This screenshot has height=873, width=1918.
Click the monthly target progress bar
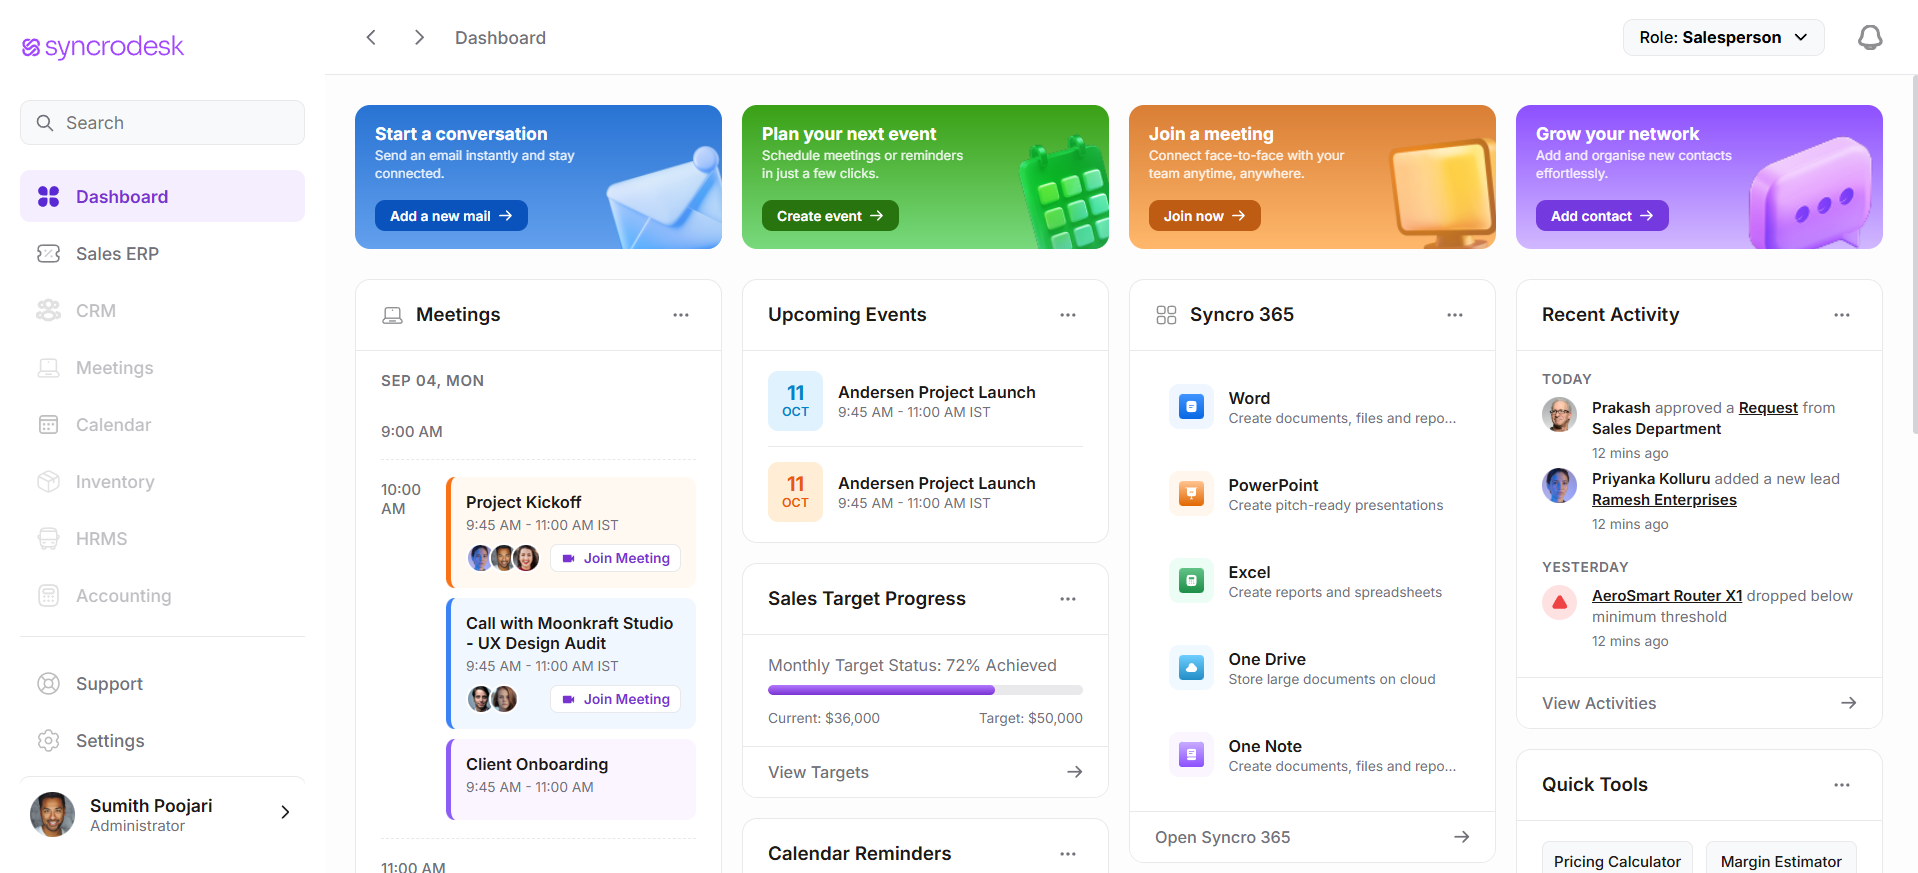click(925, 690)
